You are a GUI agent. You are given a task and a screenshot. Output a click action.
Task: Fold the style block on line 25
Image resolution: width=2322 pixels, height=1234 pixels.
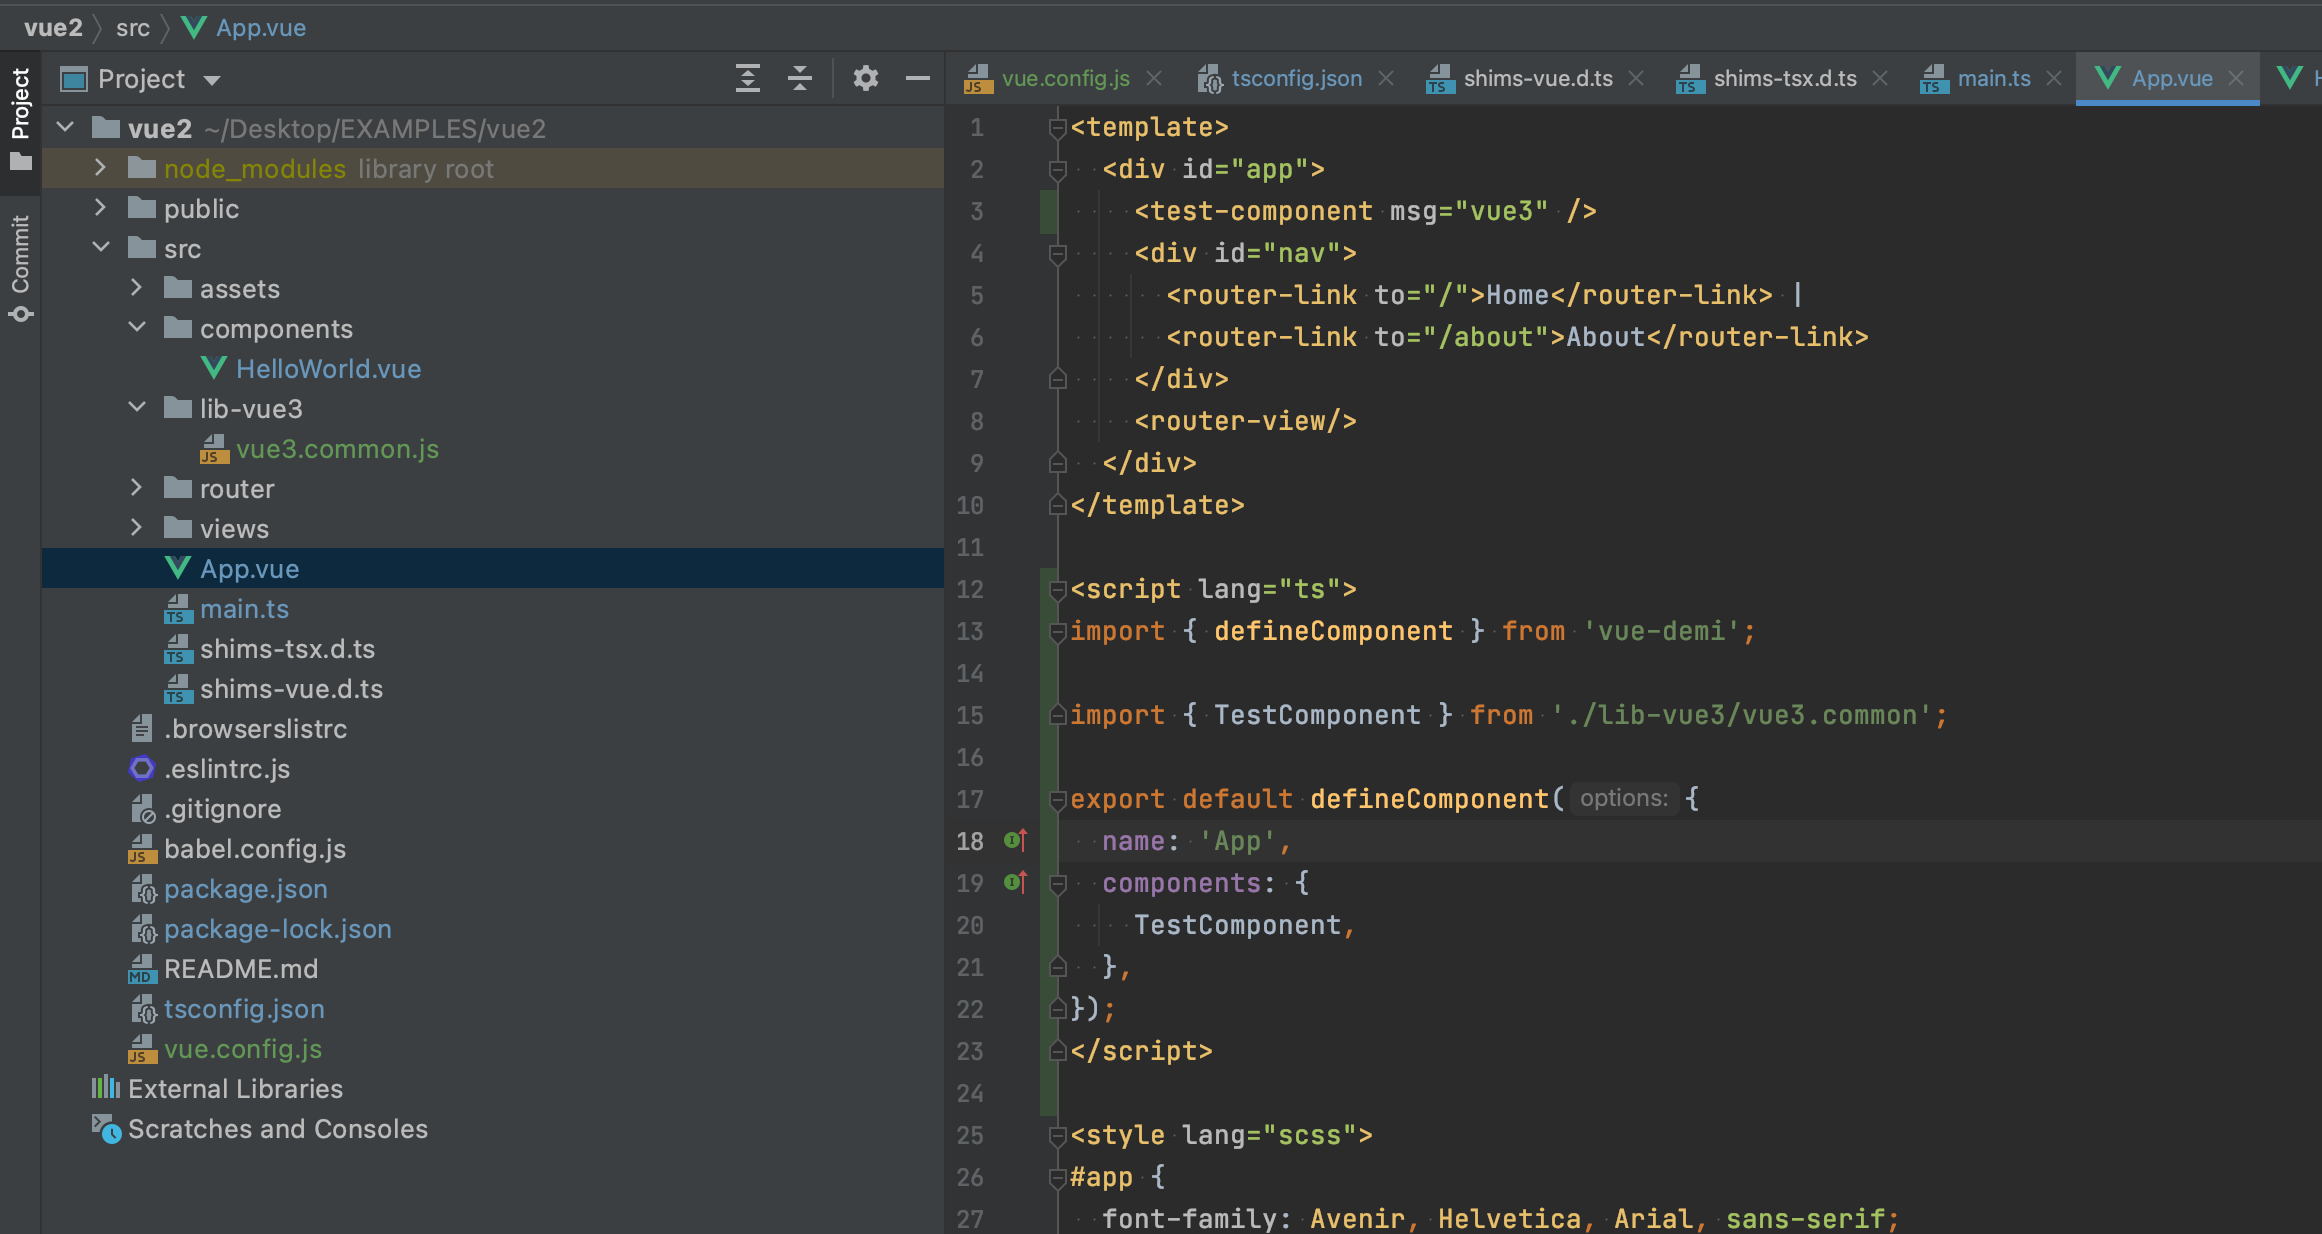1057,1135
